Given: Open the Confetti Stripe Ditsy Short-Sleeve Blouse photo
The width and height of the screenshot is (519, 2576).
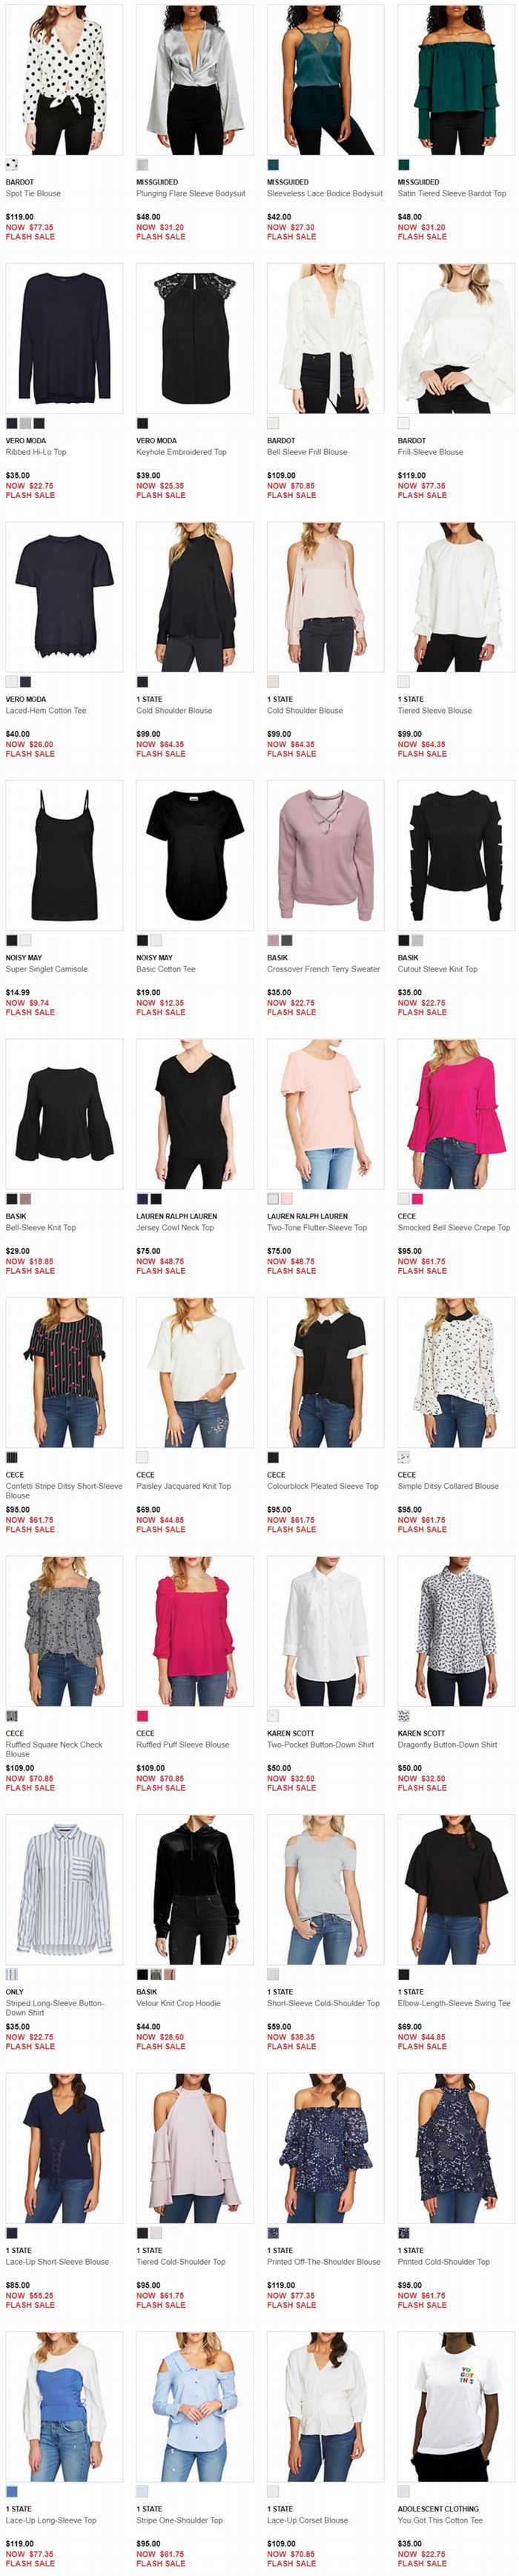Looking at the screenshot, I should (65, 1372).
